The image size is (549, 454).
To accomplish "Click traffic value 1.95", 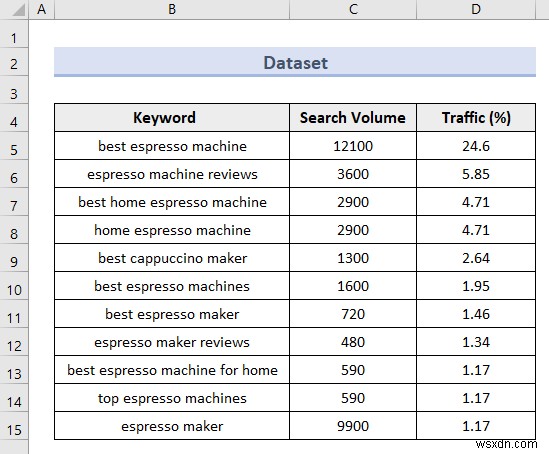I will [476, 286].
